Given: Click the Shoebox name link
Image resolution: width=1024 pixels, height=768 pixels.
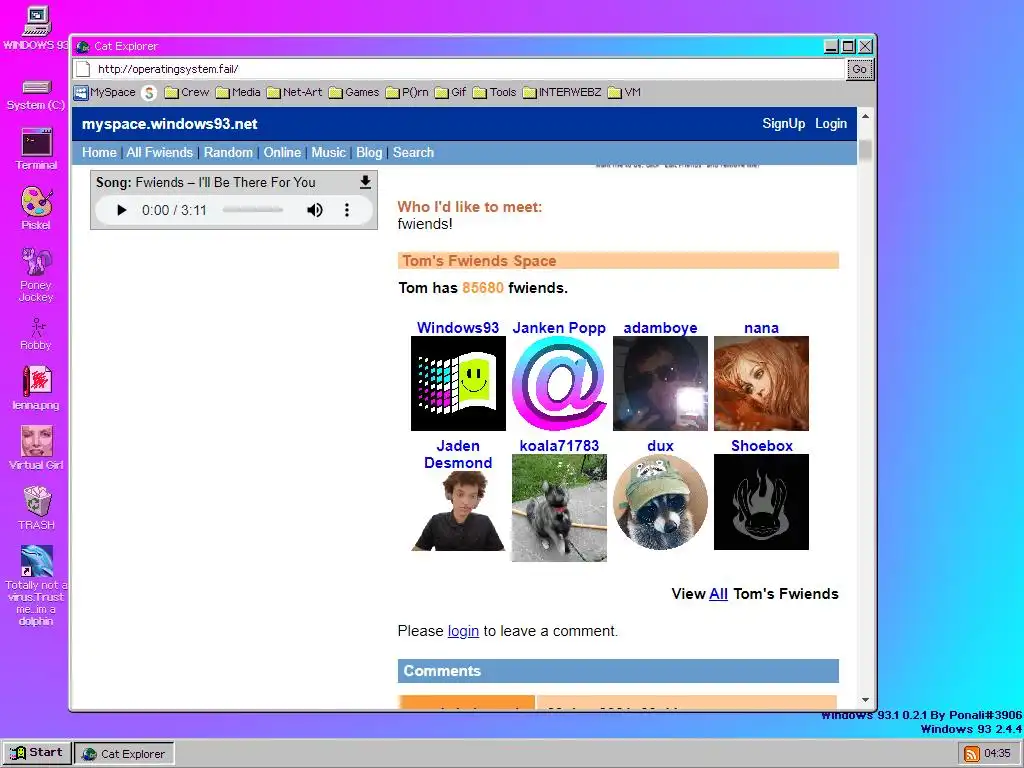Looking at the screenshot, I should tap(761, 446).
